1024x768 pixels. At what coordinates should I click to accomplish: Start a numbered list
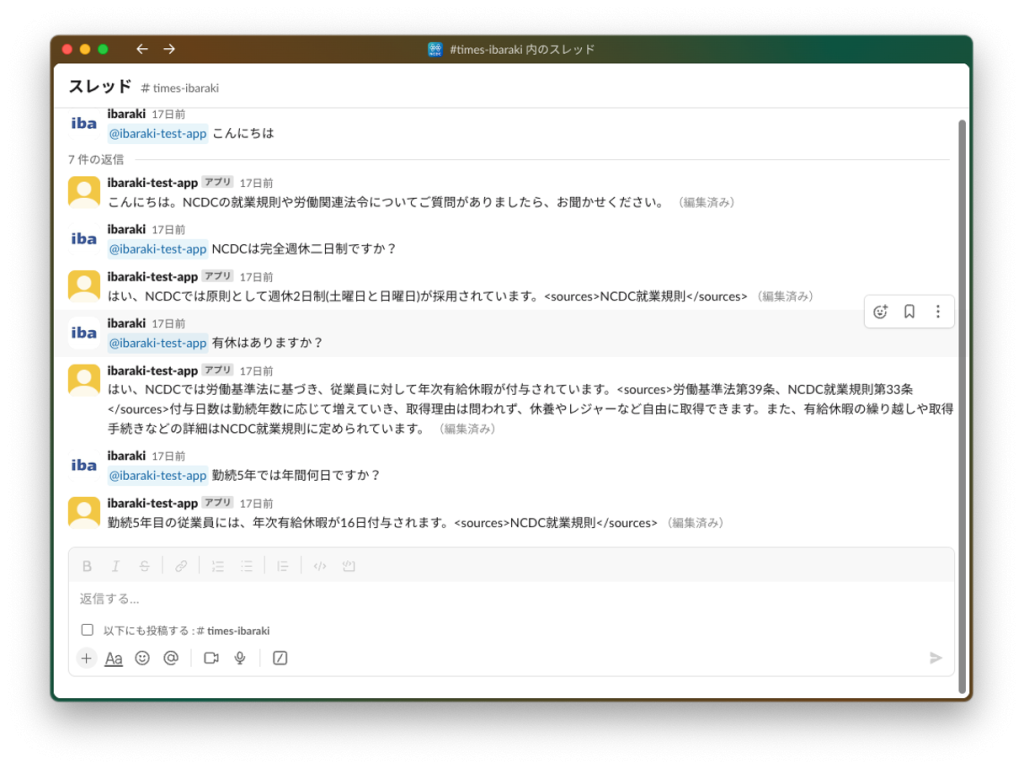pos(218,566)
